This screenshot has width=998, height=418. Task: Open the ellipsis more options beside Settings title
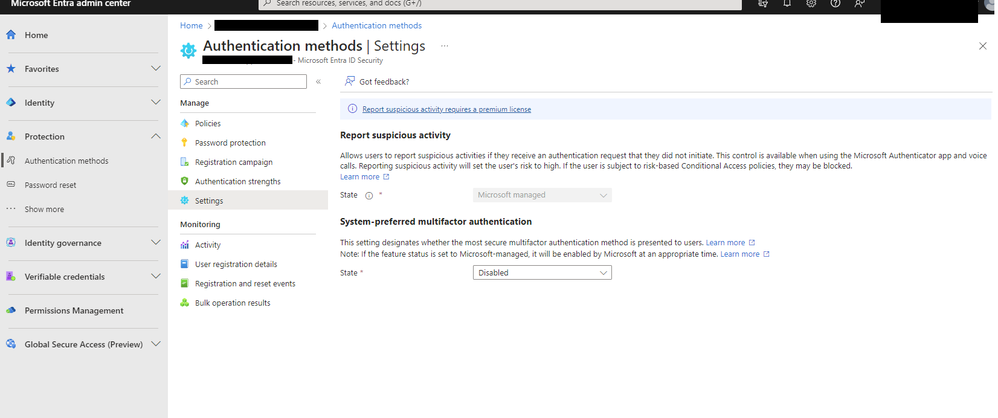444,46
